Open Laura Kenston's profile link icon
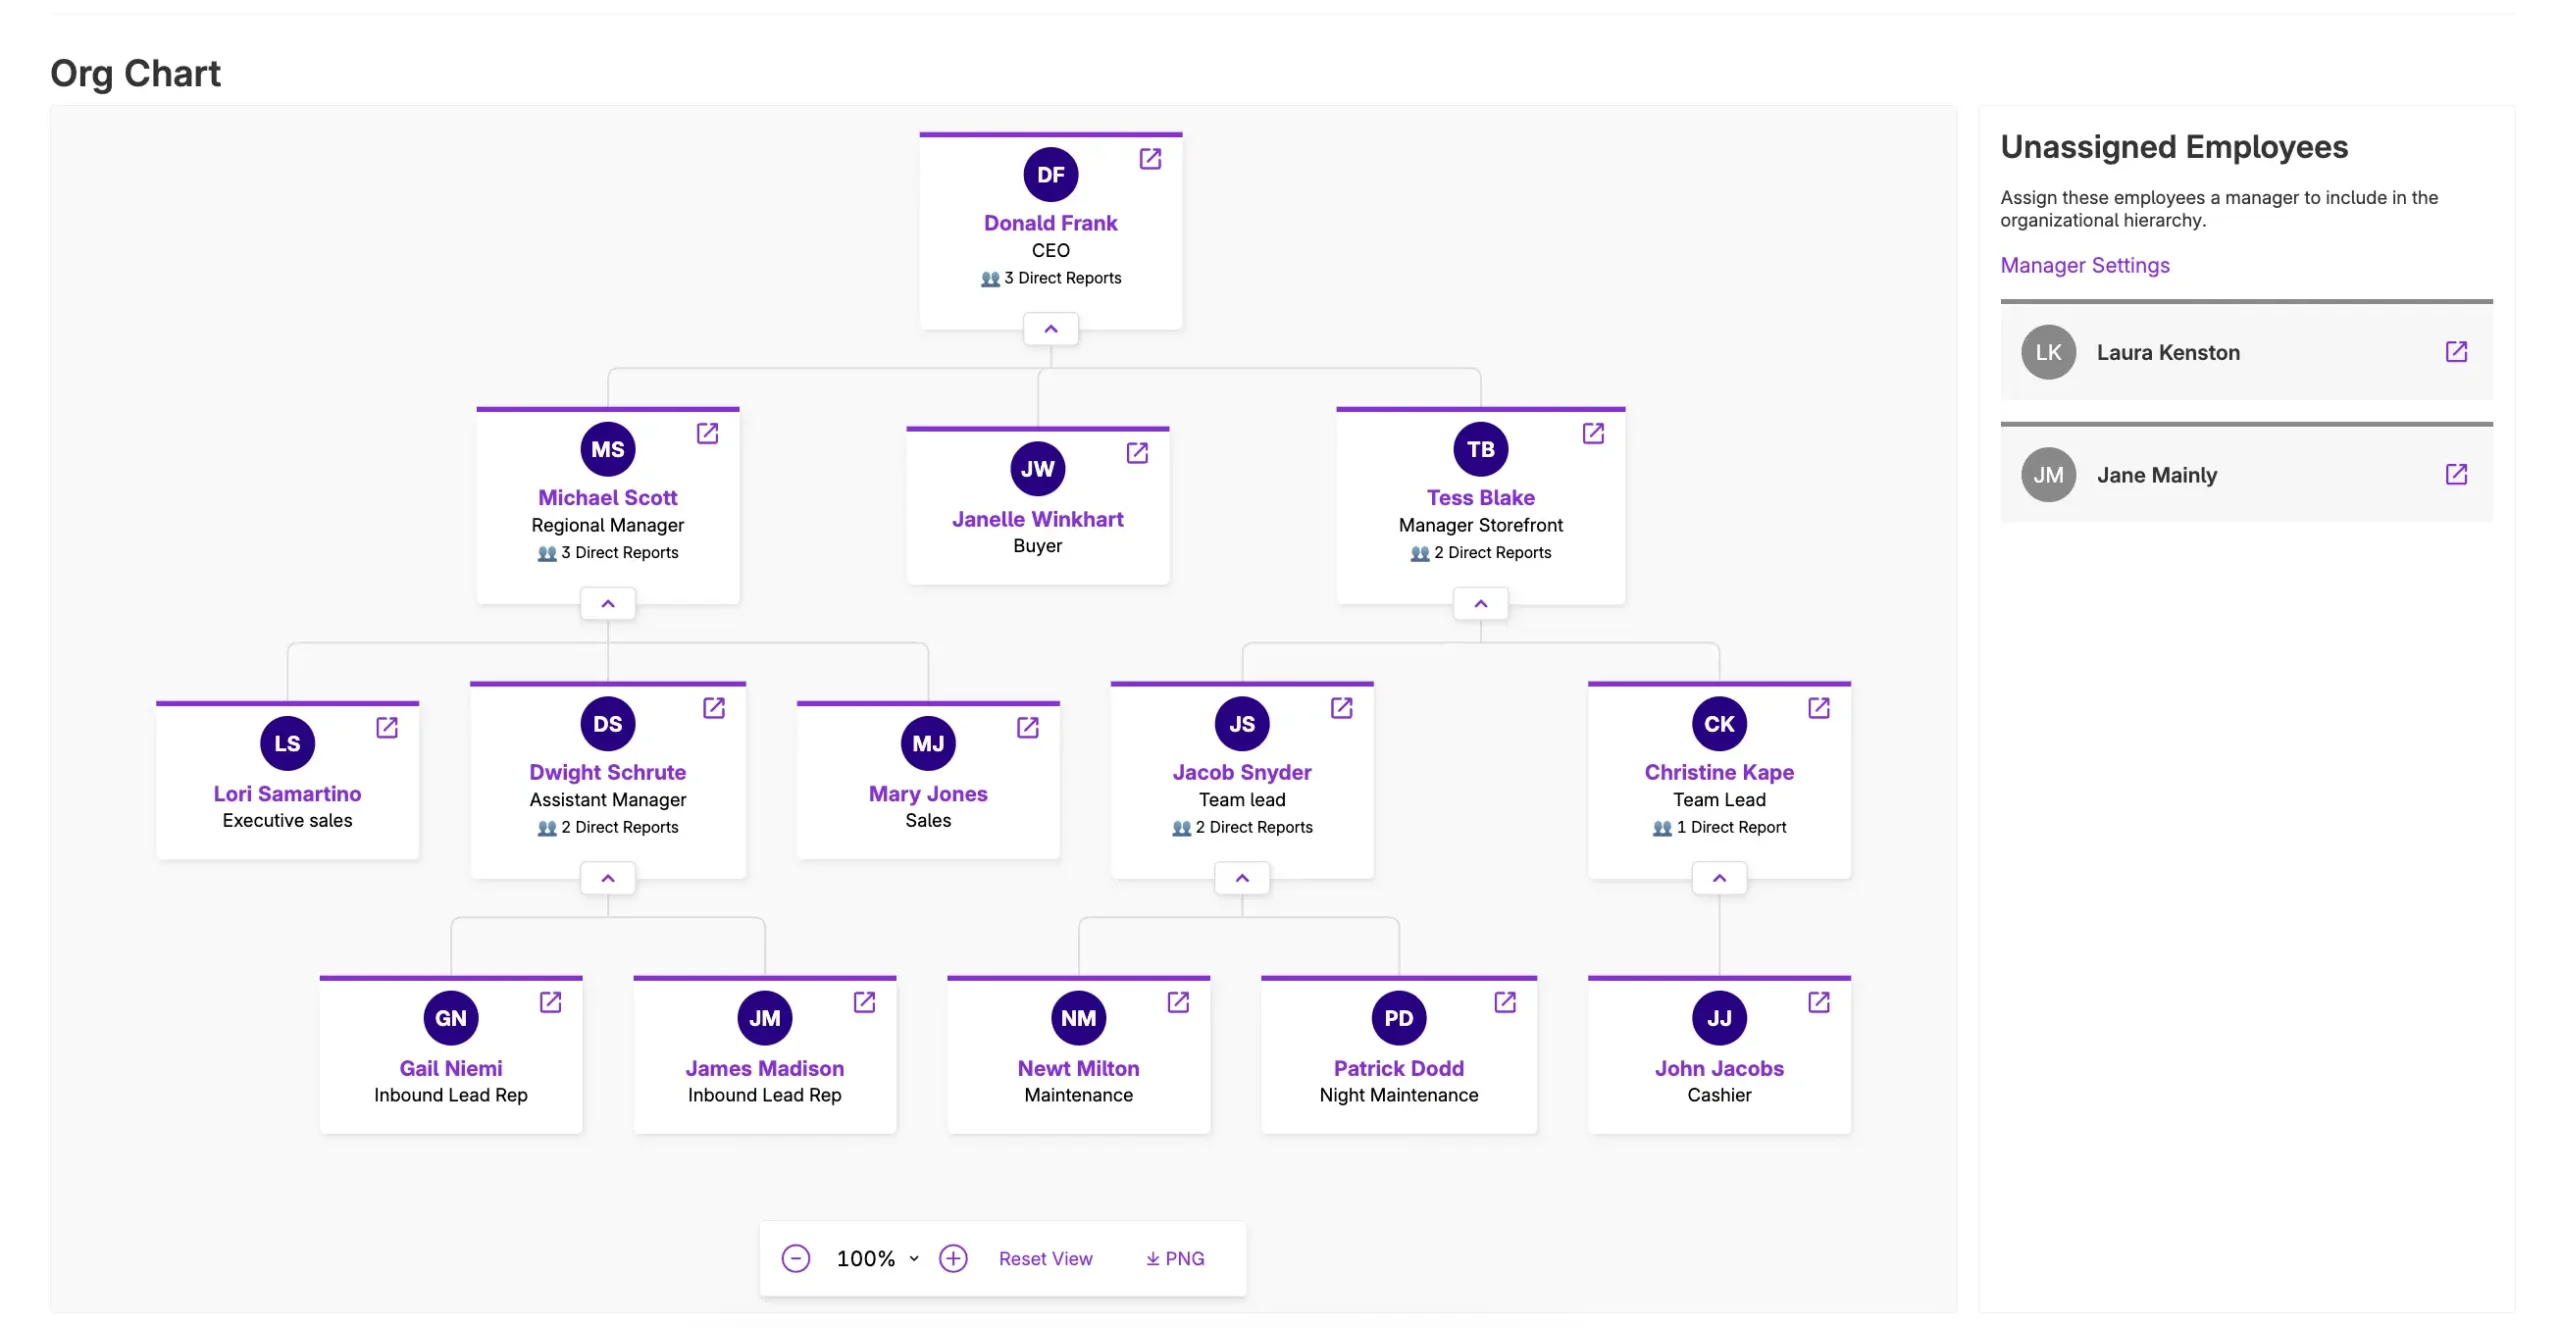Viewport: 2560px width, 1328px height. tap(2457, 352)
